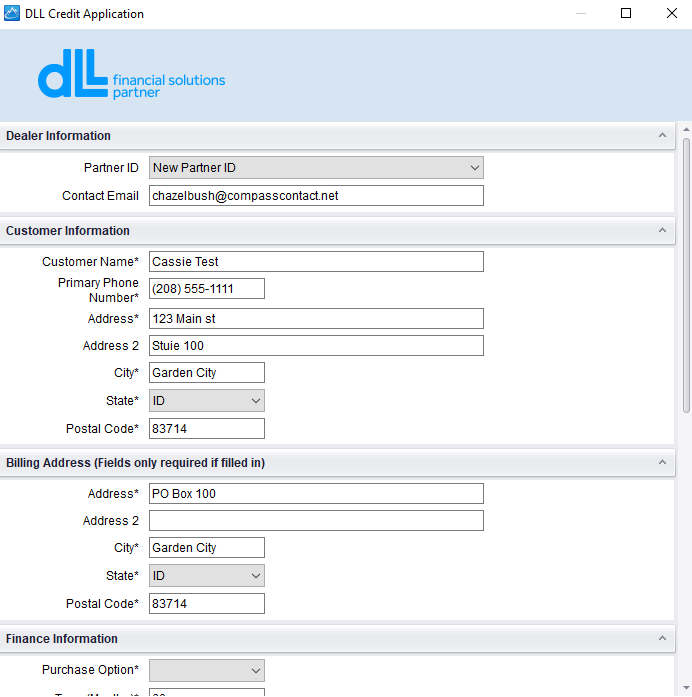Click the billing Postal Code field
The image size is (692, 697).
(x=207, y=604)
